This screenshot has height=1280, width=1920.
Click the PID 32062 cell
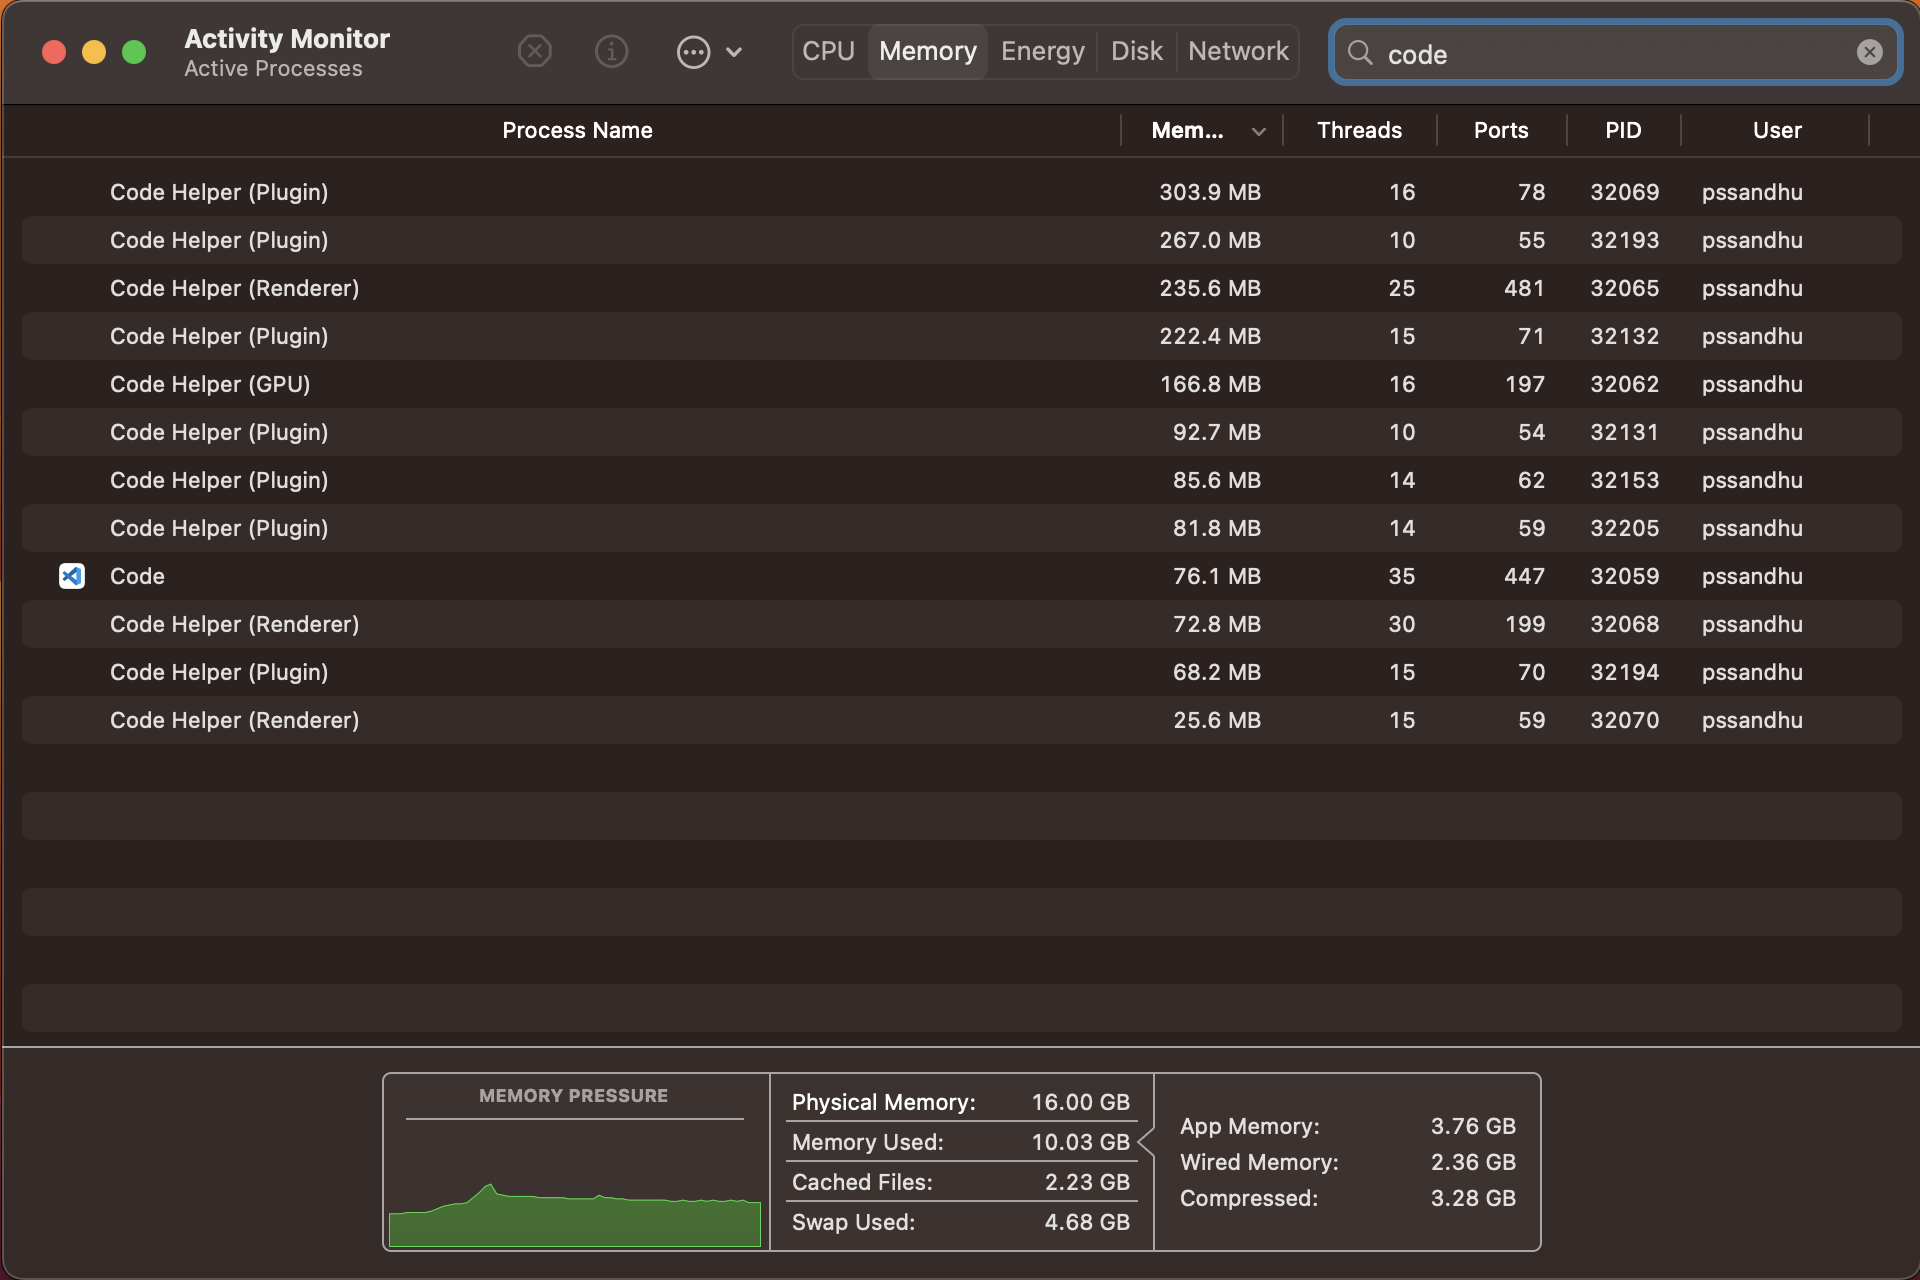[x=1625, y=384]
